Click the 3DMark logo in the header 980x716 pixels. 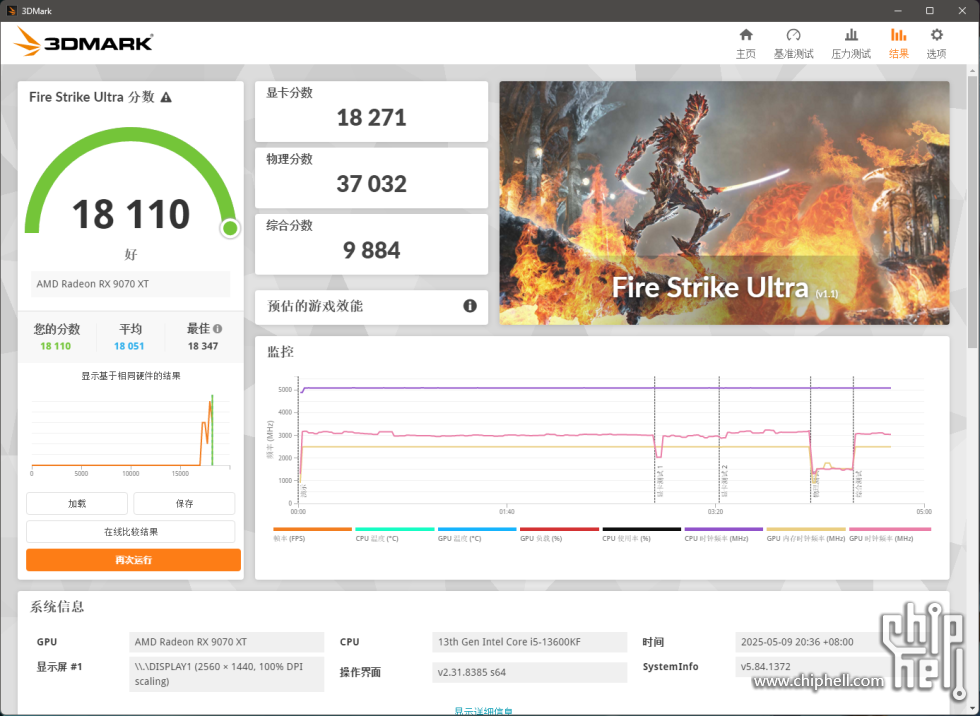[83, 42]
